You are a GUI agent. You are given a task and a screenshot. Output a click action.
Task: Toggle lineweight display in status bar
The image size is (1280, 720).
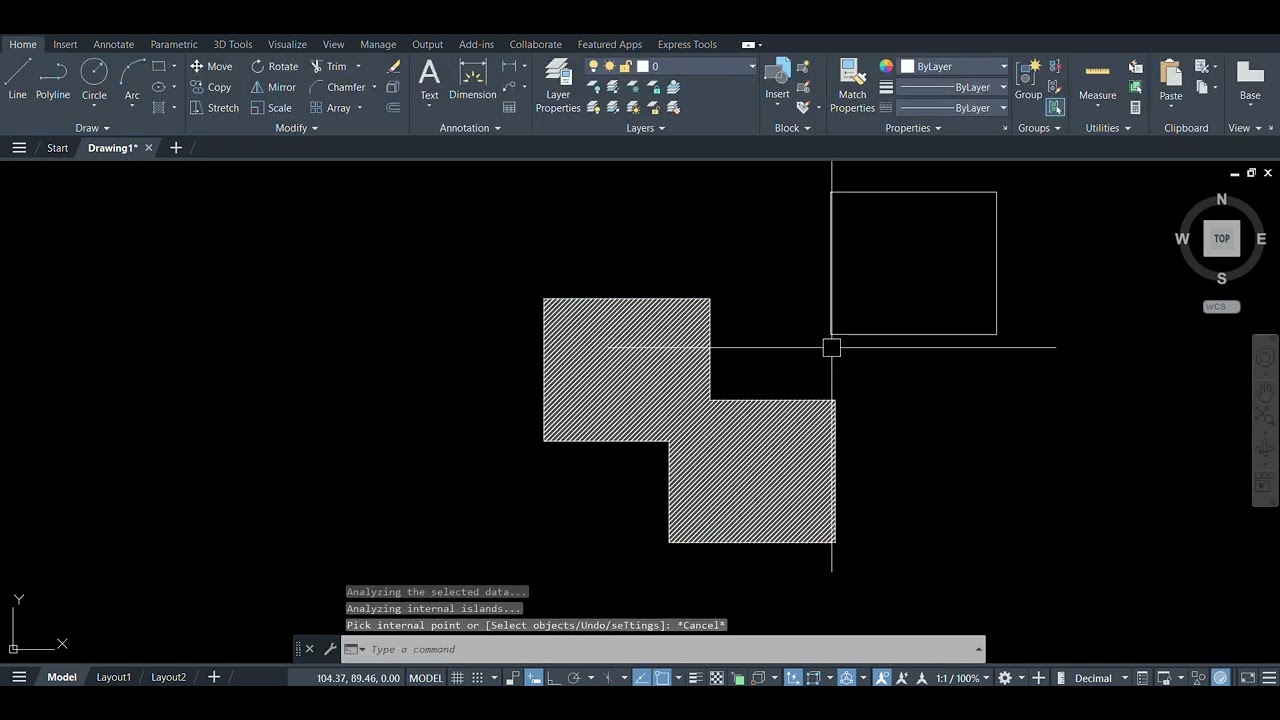tap(696, 678)
